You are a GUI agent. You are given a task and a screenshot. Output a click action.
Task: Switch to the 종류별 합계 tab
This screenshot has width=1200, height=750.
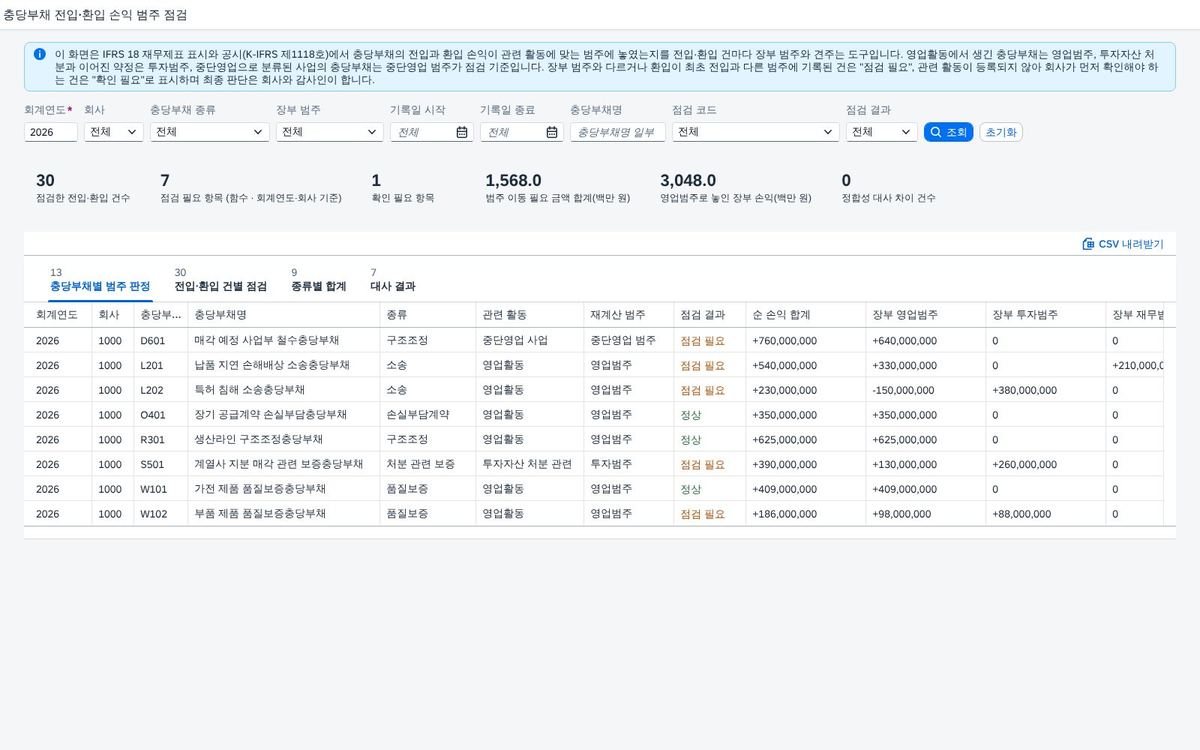tap(318, 280)
